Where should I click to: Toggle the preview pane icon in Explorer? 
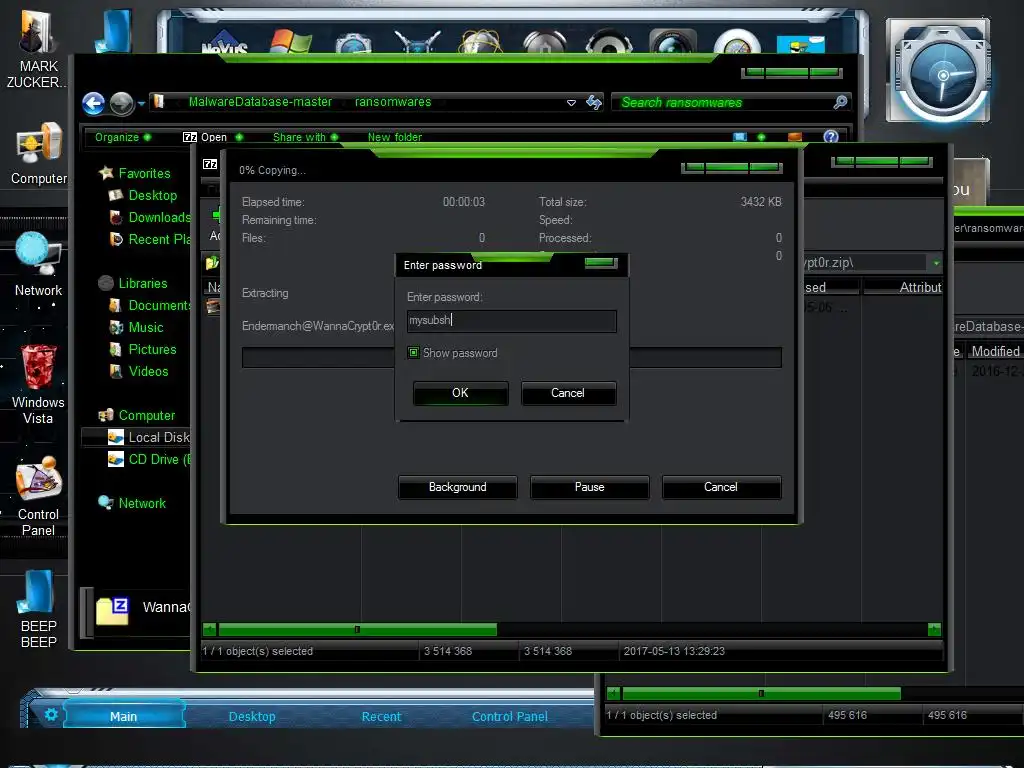coord(795,137)
